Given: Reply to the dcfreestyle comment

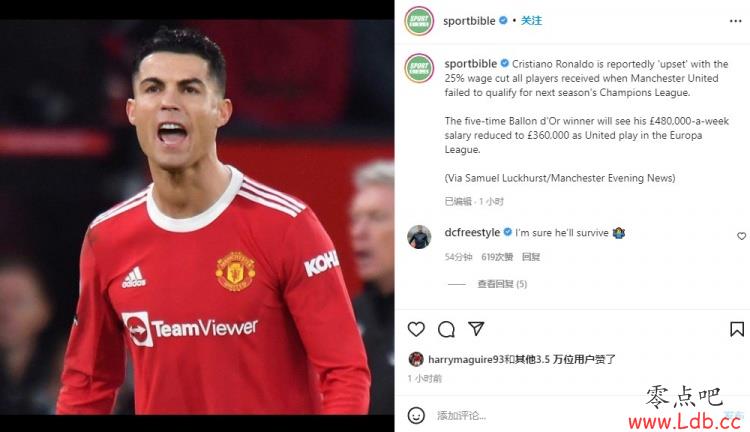Looking at the screenshot, I should 531,257.
